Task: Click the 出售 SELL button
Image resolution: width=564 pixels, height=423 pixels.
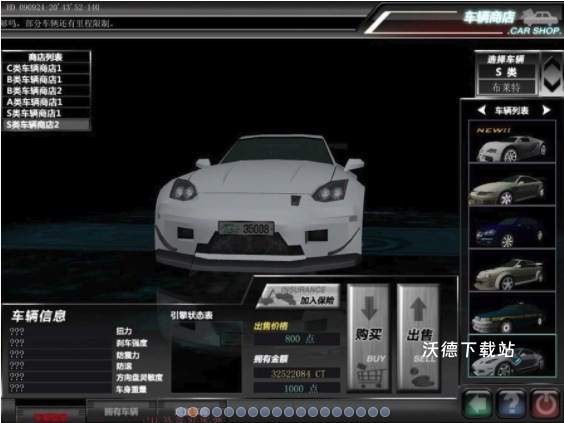Action: click(x=418, y=337)
